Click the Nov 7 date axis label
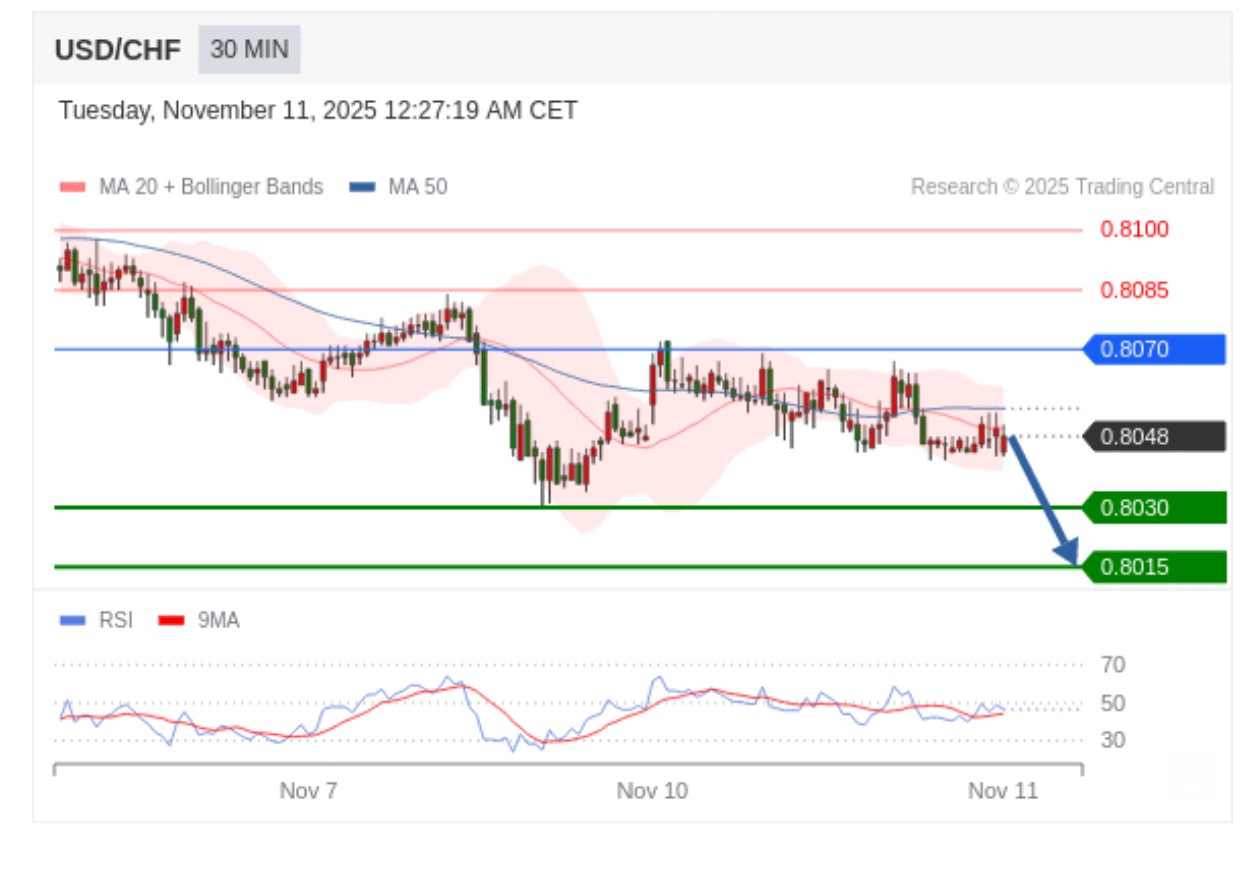Image resolution: width=1258 pixels, height=874 pixels. click(308, 791)
